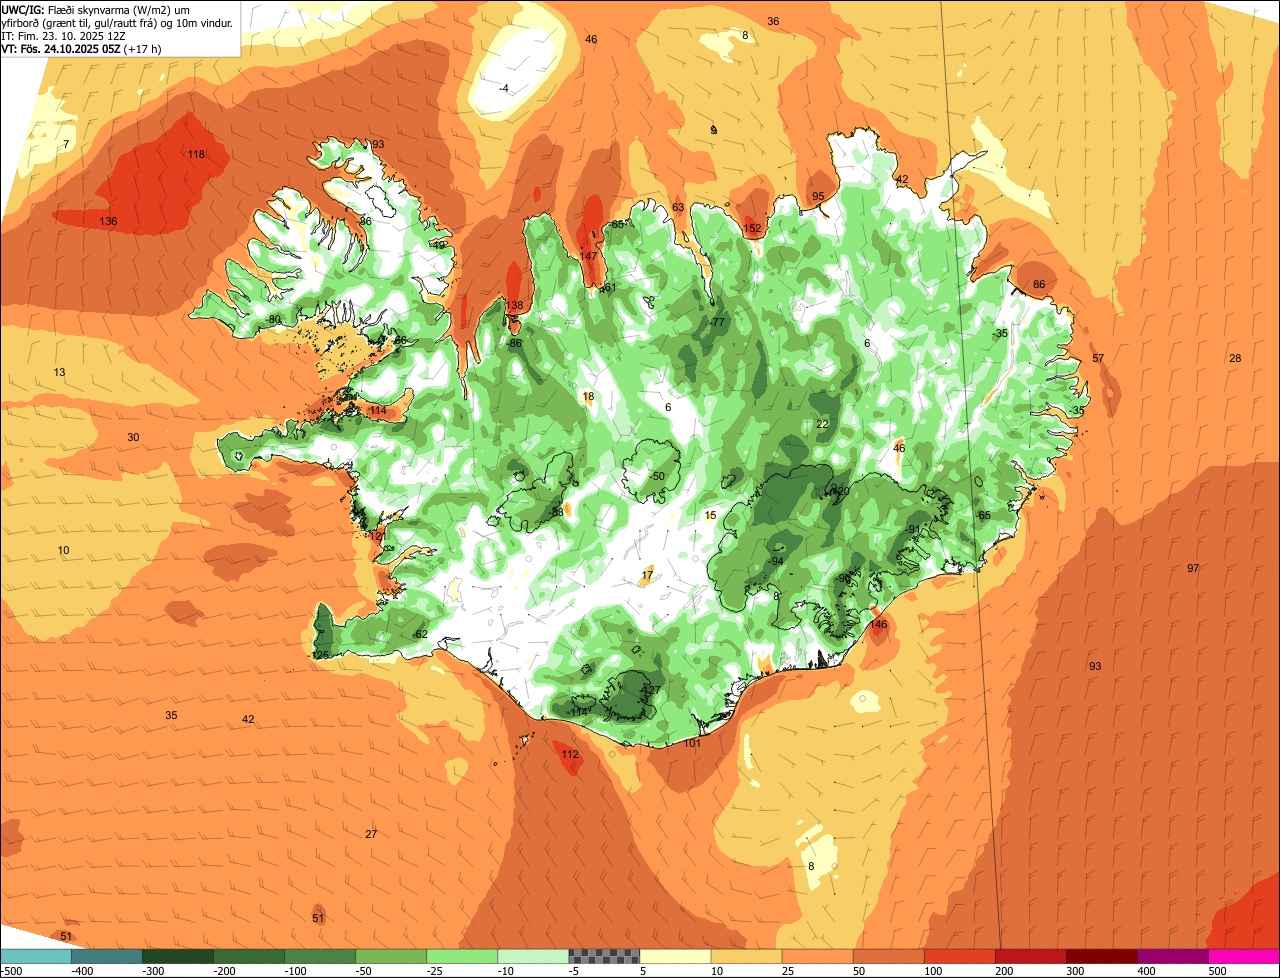Select the '97' value over the southeast ocean
Screen dimensions: 1280x978
1193,568
